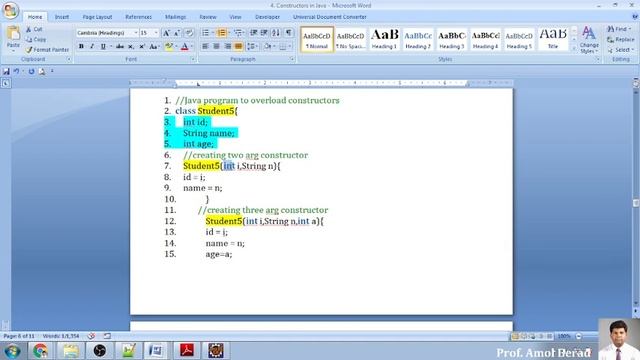Increase the paragraph indent
Screen dimensions: 640x360
pyautogui.click(x=264, y=33)
